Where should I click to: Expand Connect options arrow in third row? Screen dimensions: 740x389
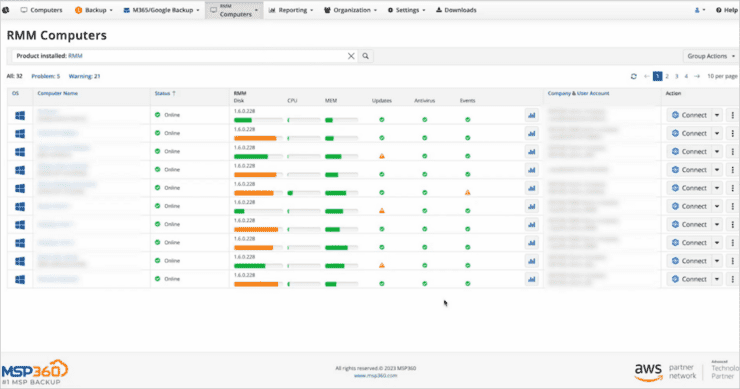pos(717,152)
